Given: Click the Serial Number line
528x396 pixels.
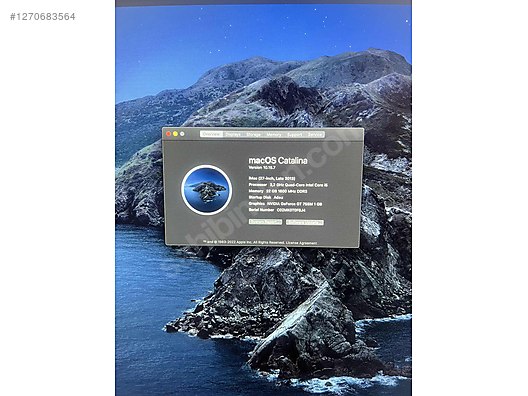Looking at the screenshot, I should coord(277,210).
